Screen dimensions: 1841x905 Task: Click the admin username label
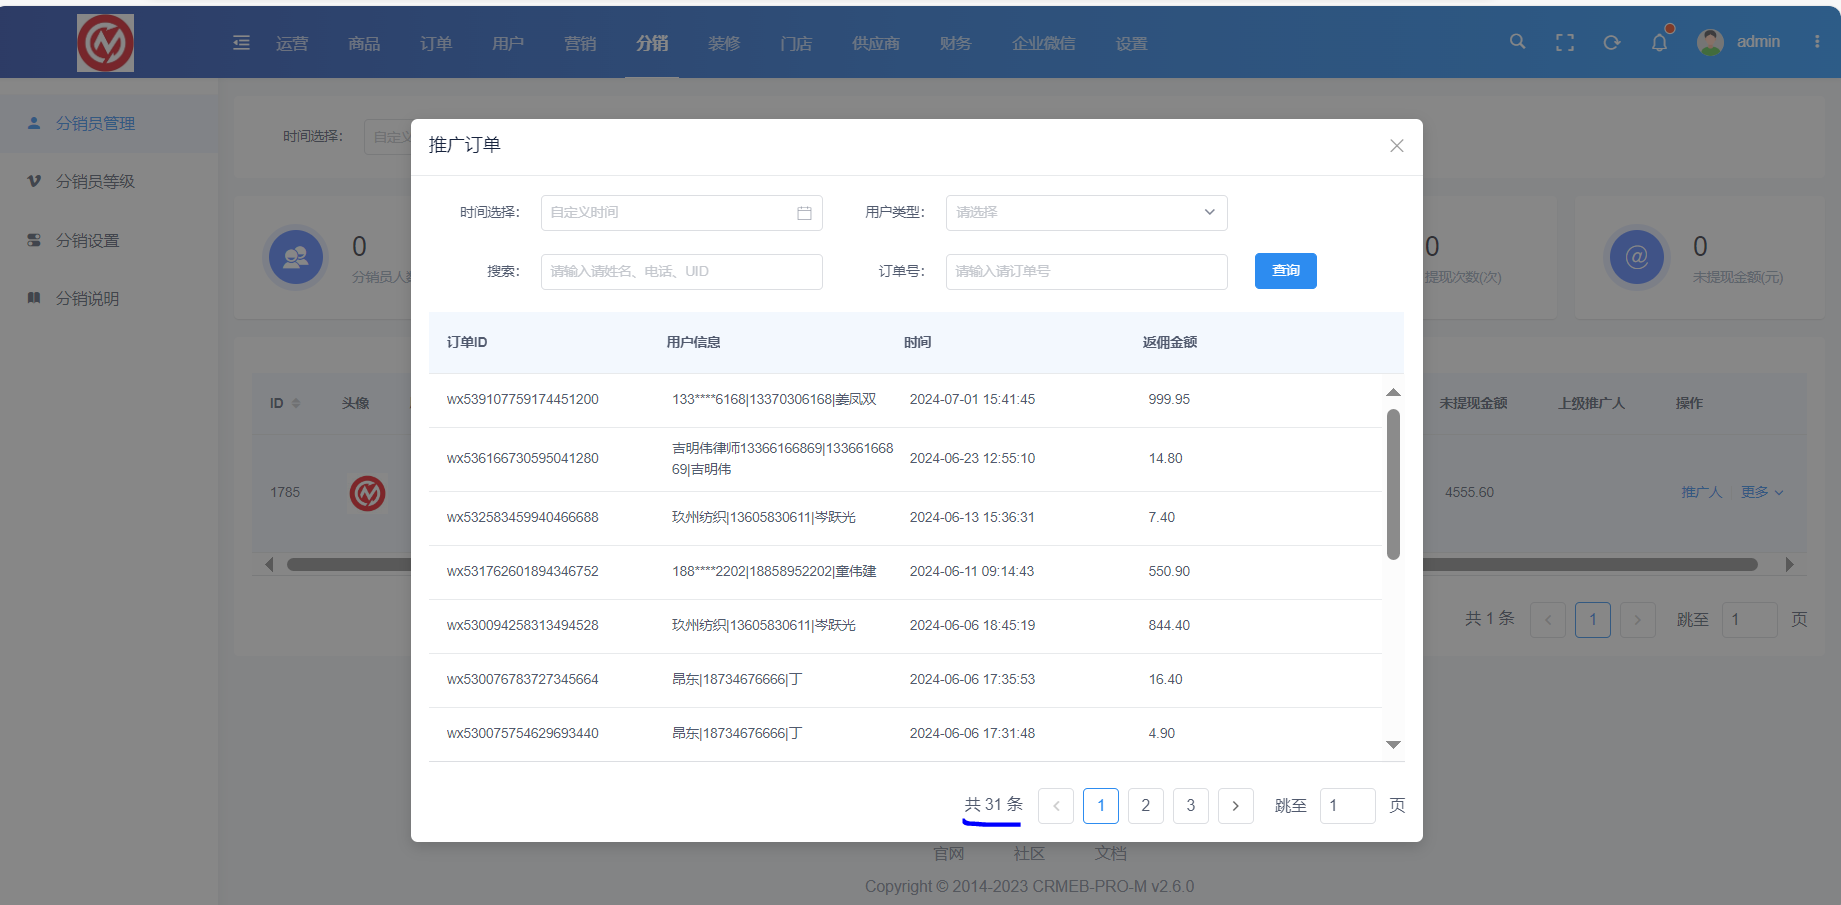pos(1758,42)
